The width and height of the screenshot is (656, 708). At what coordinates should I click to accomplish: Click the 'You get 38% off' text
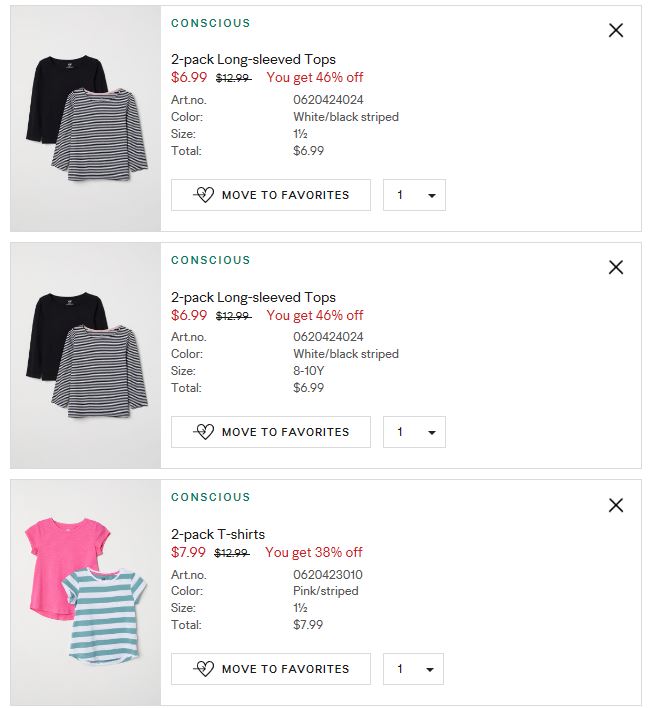[313, 552]
